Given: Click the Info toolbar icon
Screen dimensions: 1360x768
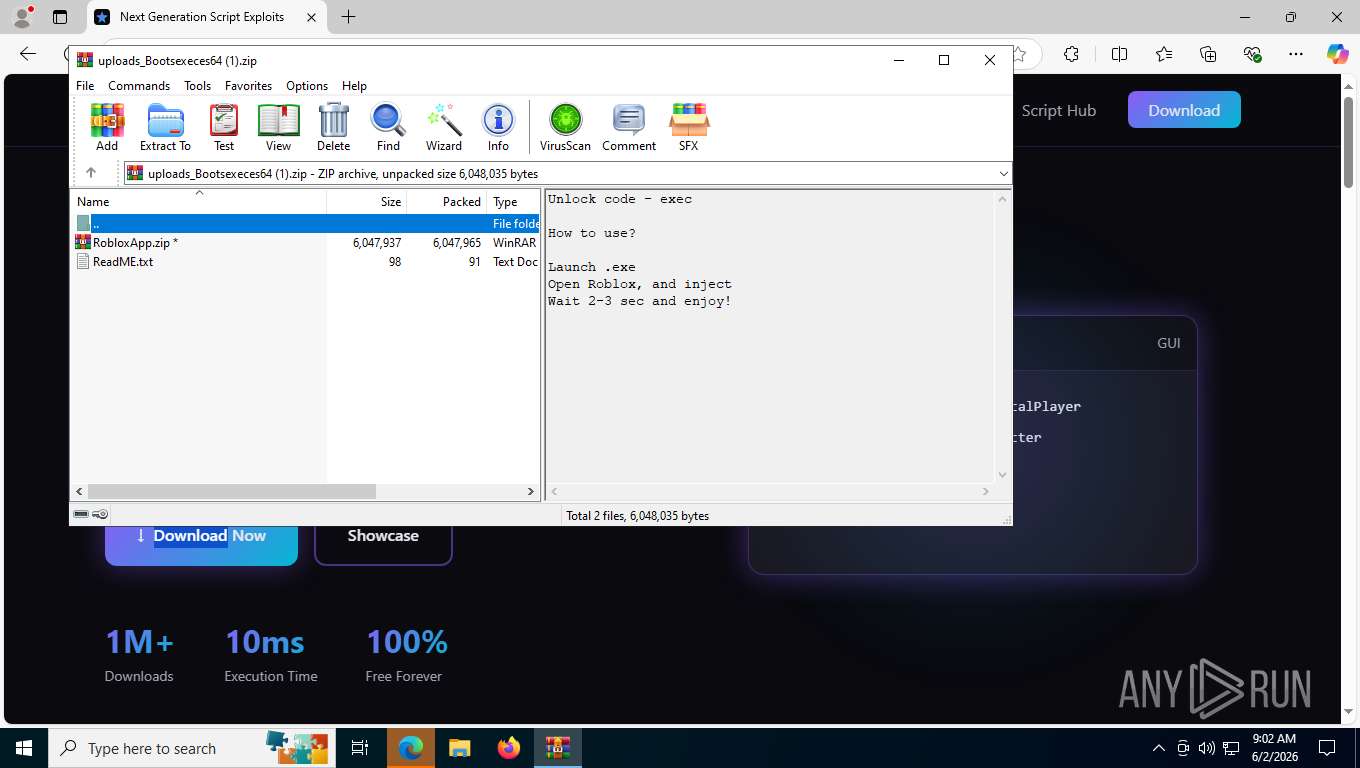Looking at the screenshot, I should coord(498,127).
